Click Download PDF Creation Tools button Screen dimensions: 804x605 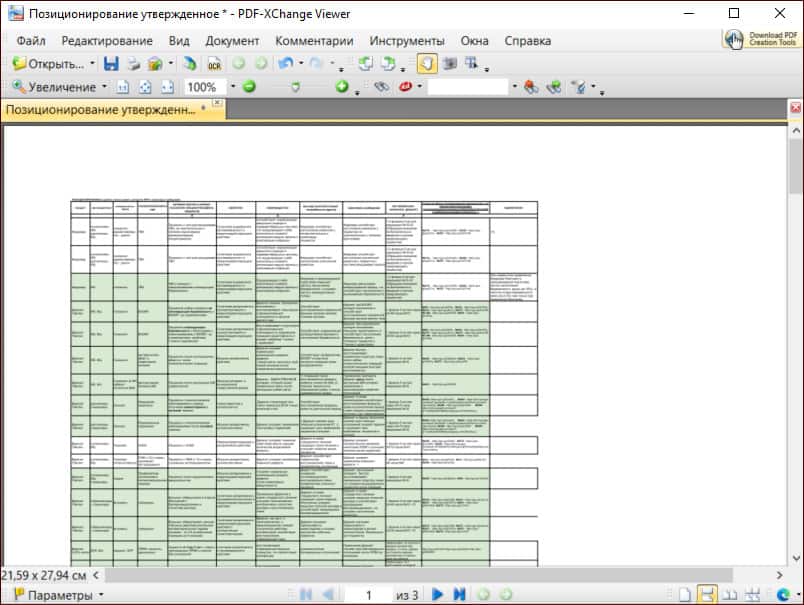761,39
